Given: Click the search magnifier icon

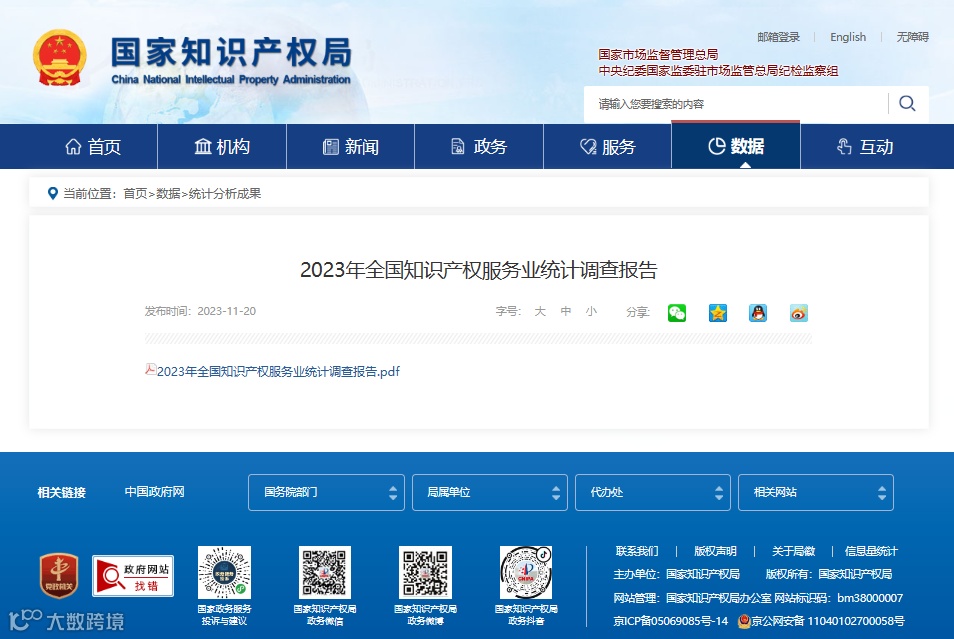Looking at the screenshot, I should coord(907,103).
